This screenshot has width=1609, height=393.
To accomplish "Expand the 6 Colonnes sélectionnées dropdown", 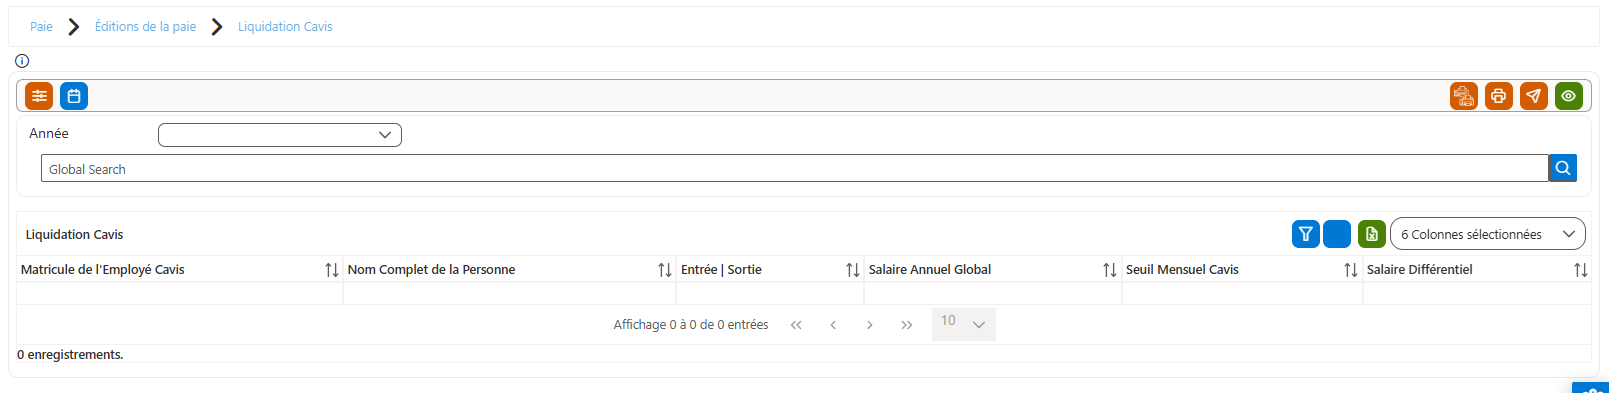I will 1488,234.
